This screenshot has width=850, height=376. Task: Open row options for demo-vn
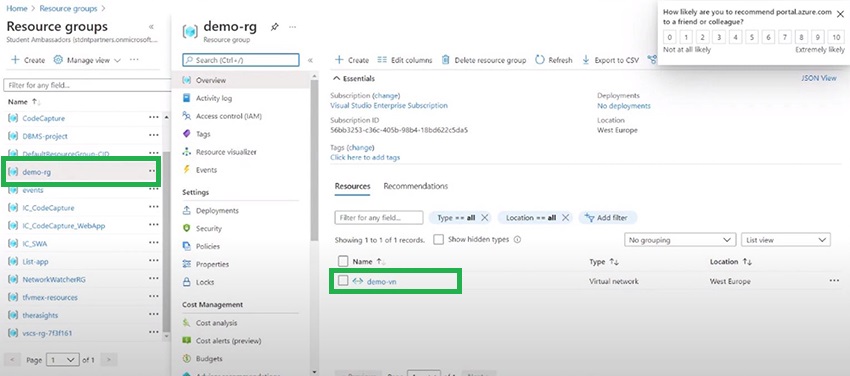point(834,281)
